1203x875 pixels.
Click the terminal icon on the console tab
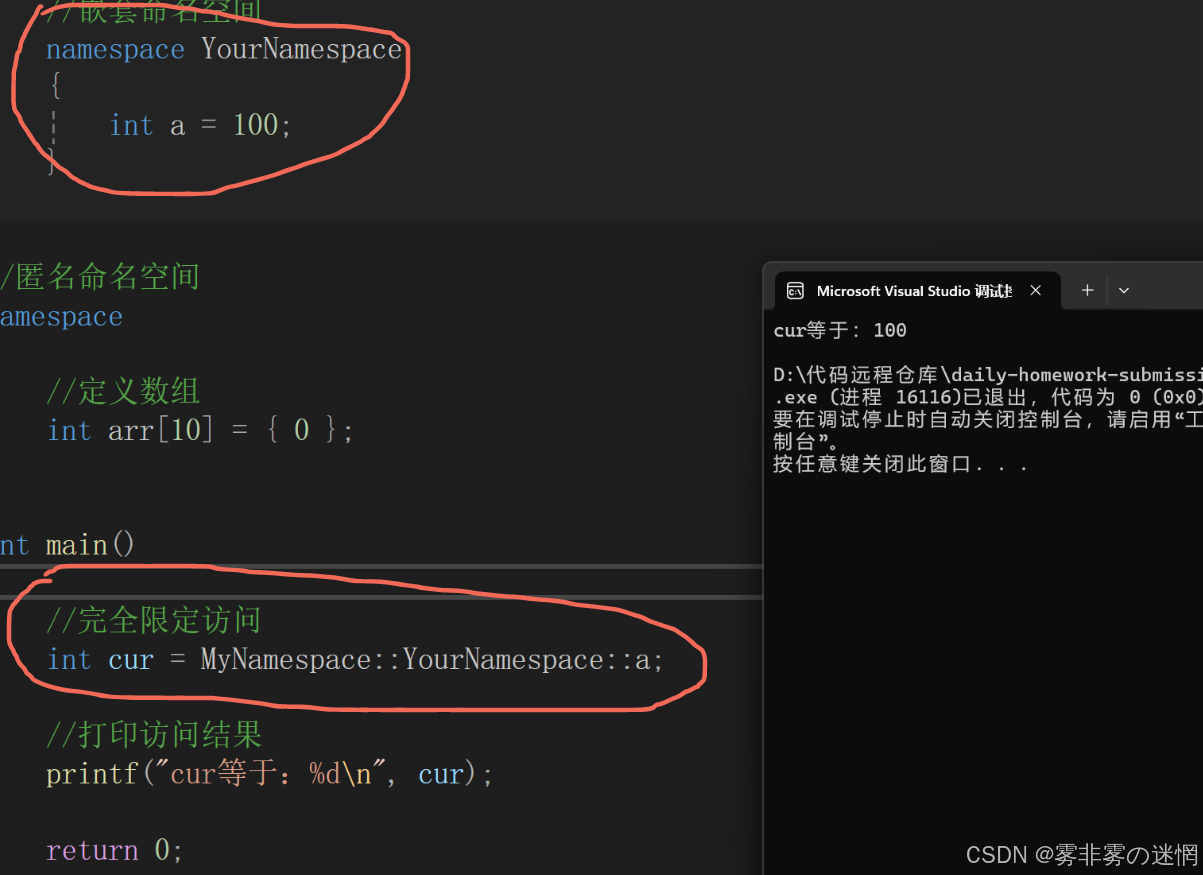796,291
